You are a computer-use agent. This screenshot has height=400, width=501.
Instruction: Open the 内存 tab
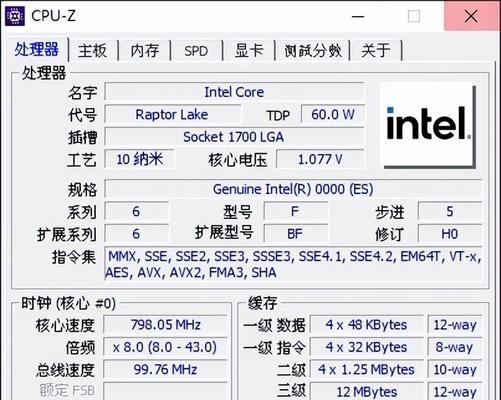[145, 51]
